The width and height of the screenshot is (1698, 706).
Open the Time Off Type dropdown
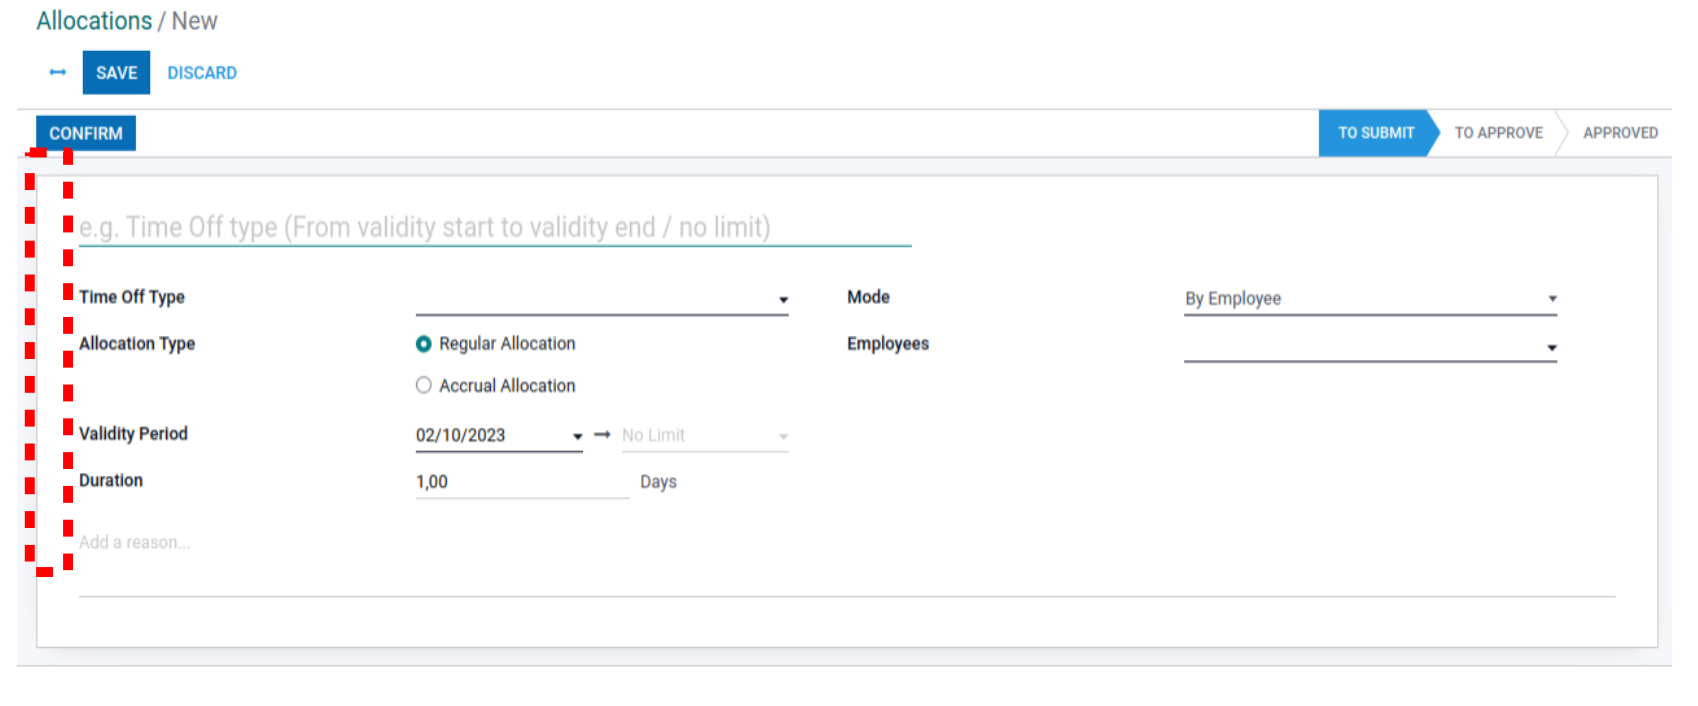click(601, 299)
